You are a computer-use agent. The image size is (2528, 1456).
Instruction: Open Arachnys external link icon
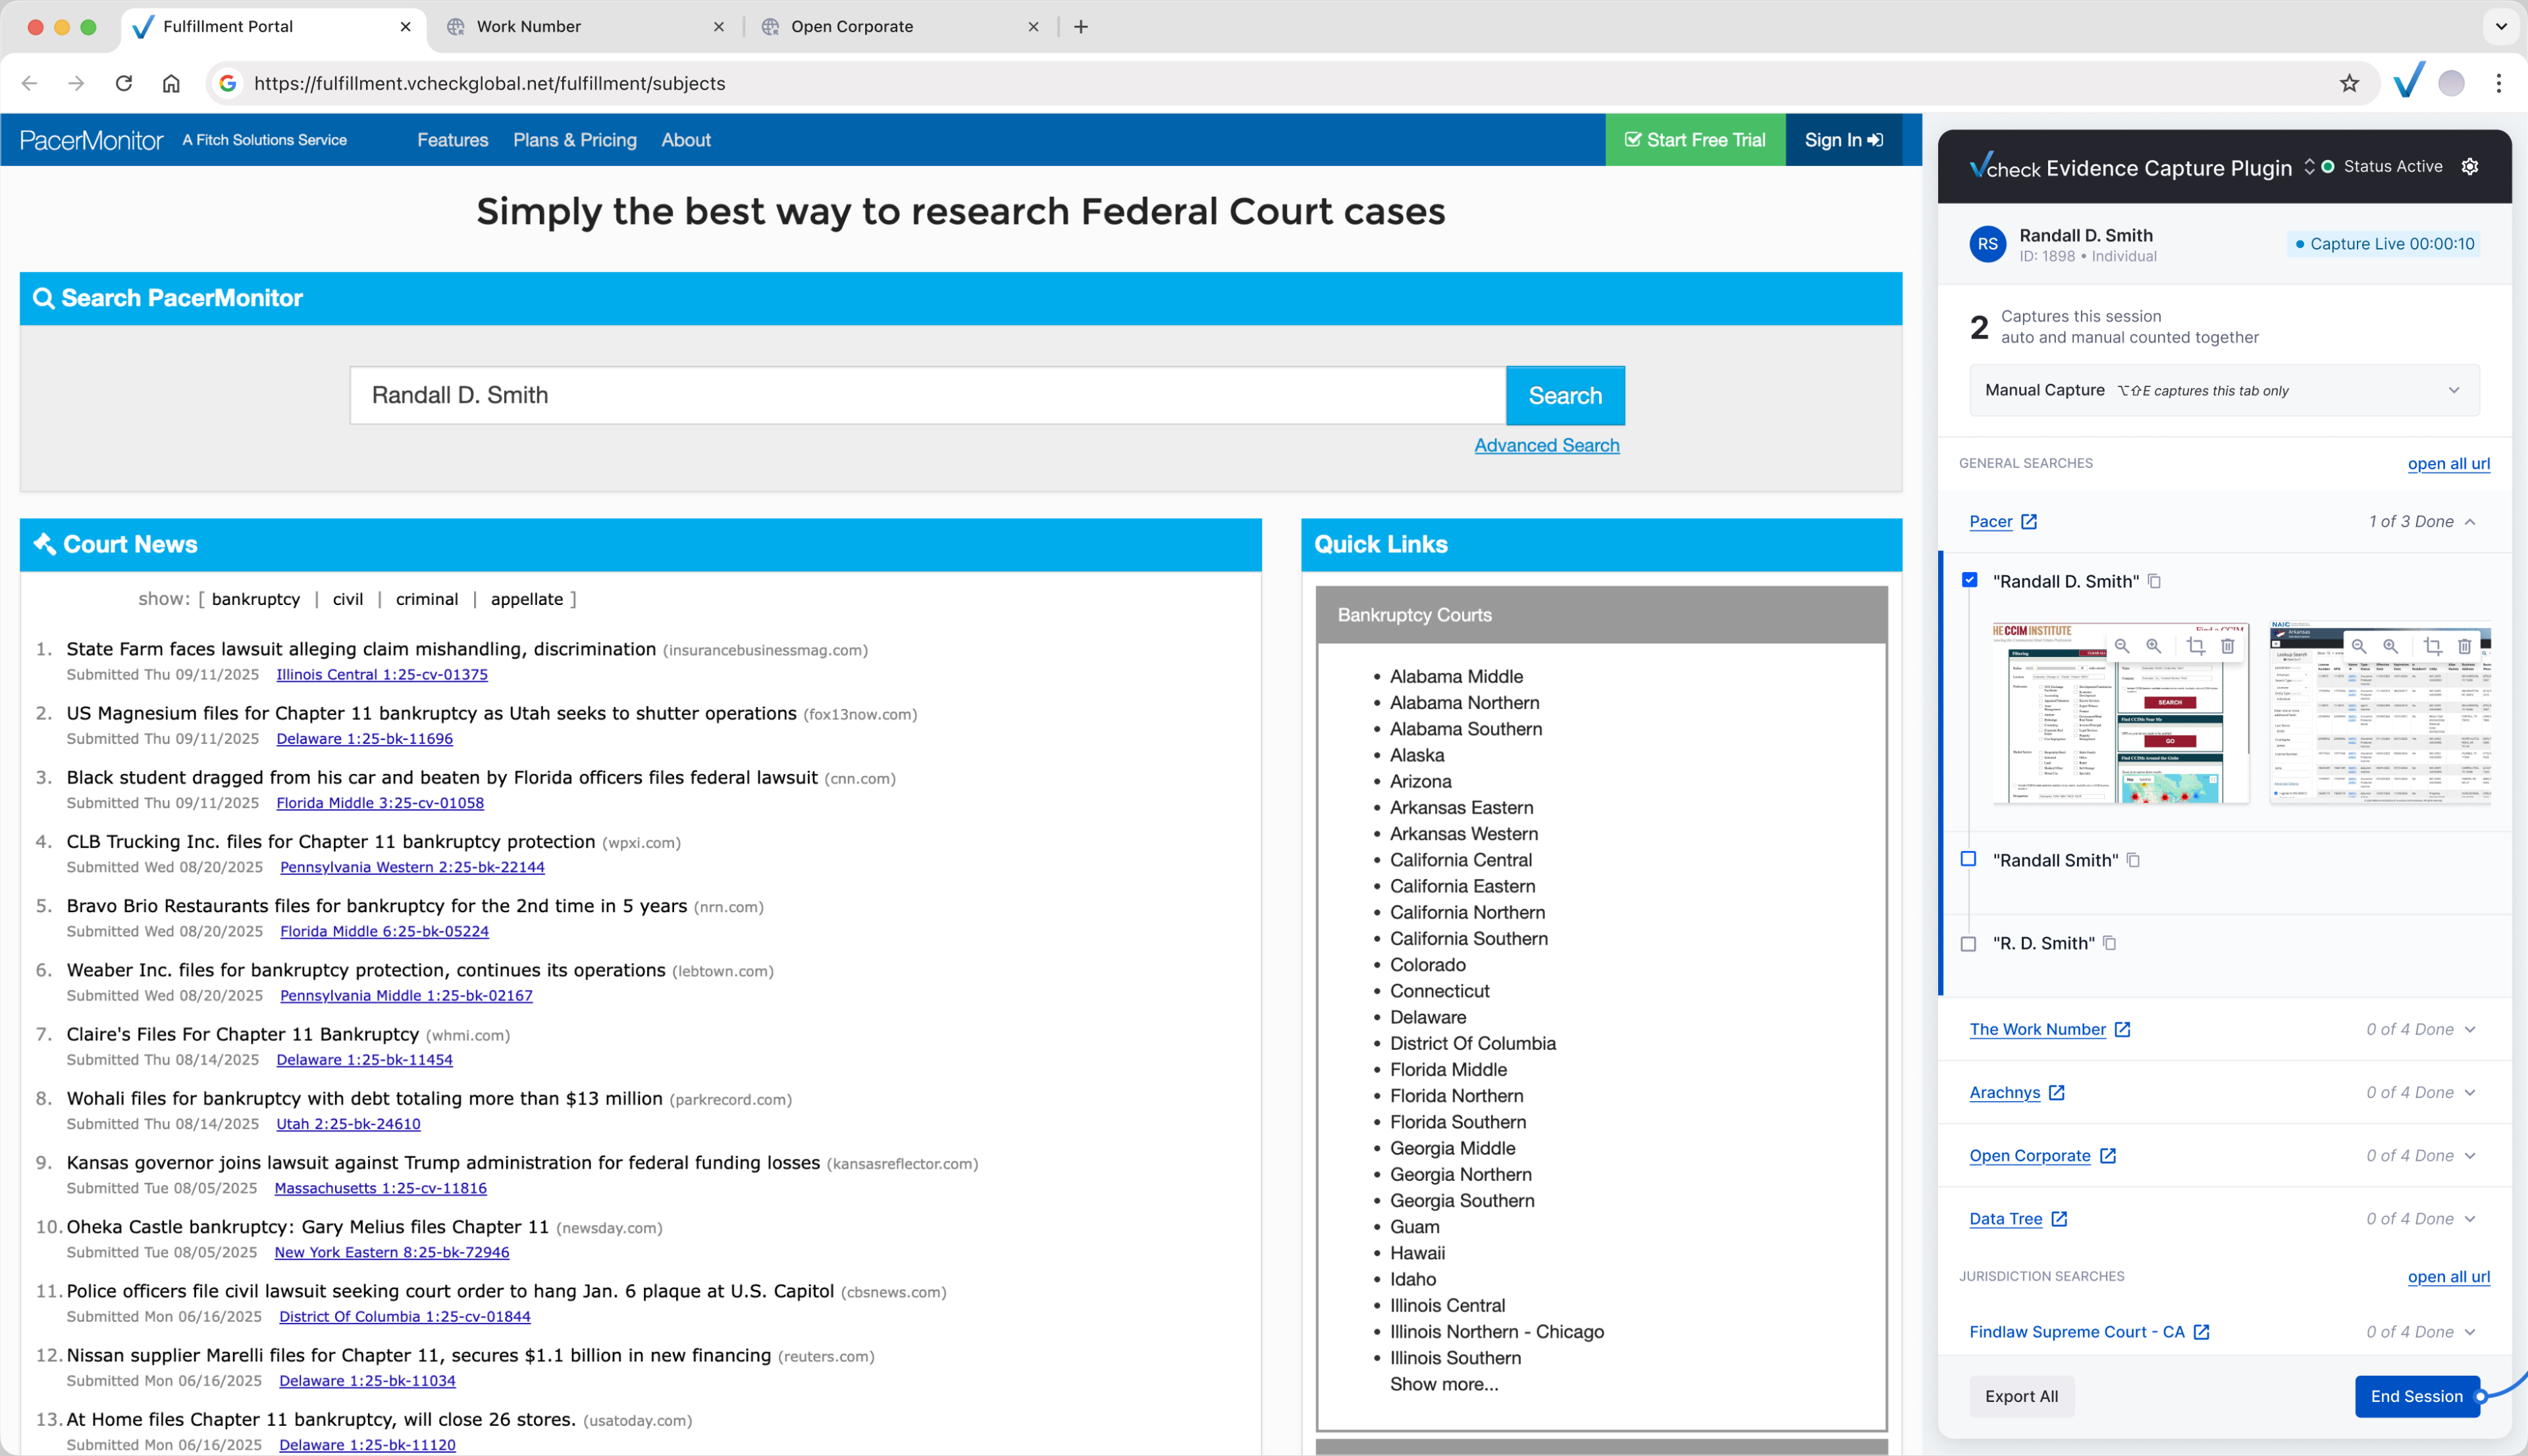click(2057, 1093)
